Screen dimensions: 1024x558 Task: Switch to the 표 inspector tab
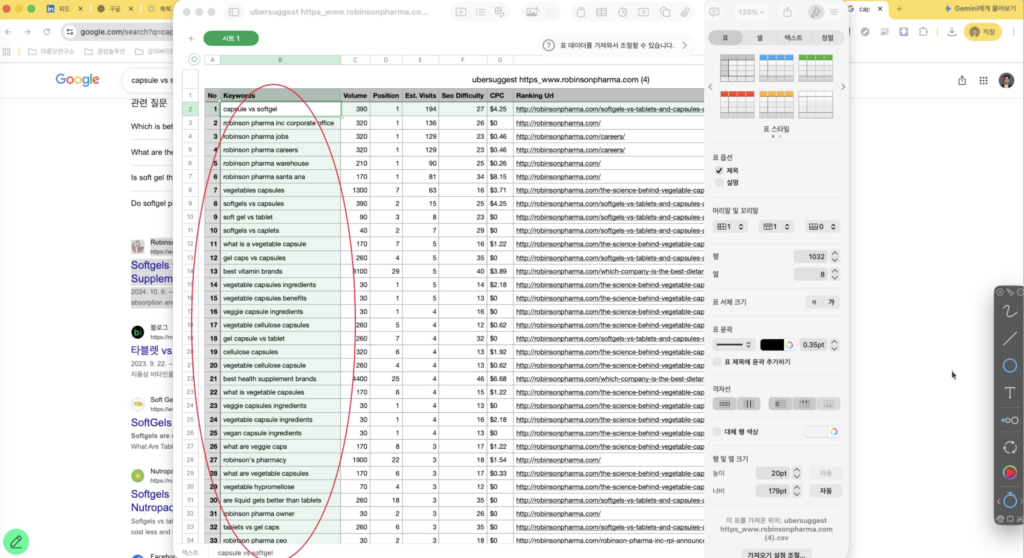pyautogui.click(x=725, y=38)
